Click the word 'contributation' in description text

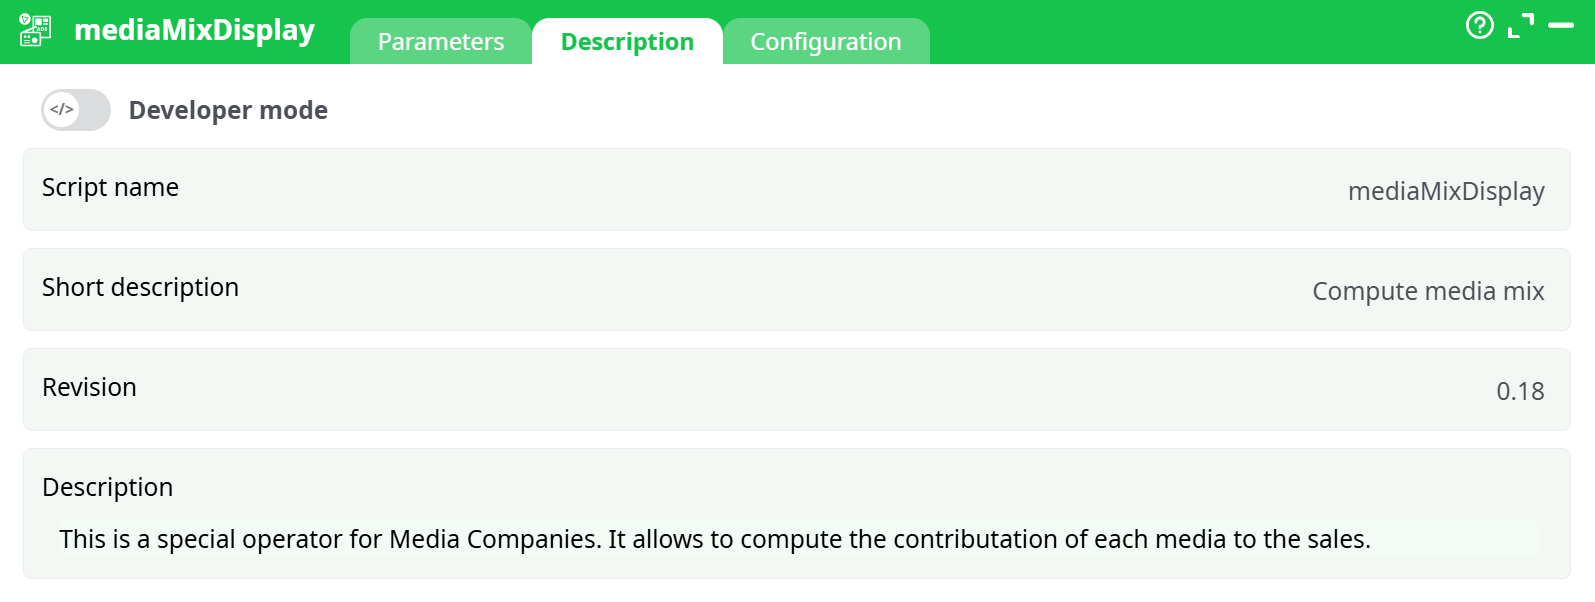[x=975, y=539]
